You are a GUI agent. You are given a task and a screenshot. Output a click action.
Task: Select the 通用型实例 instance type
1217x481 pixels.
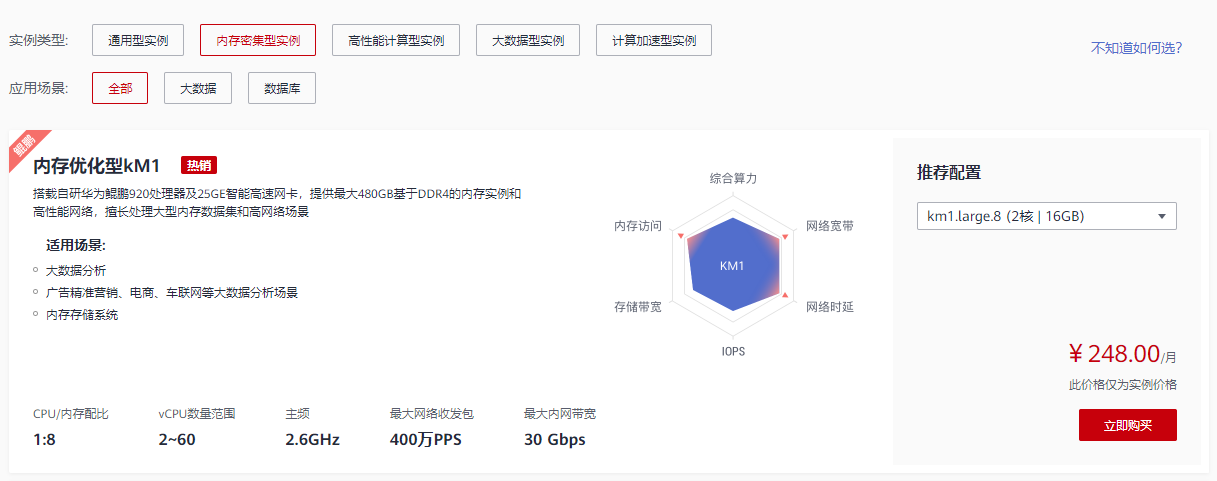click(138, 41)
